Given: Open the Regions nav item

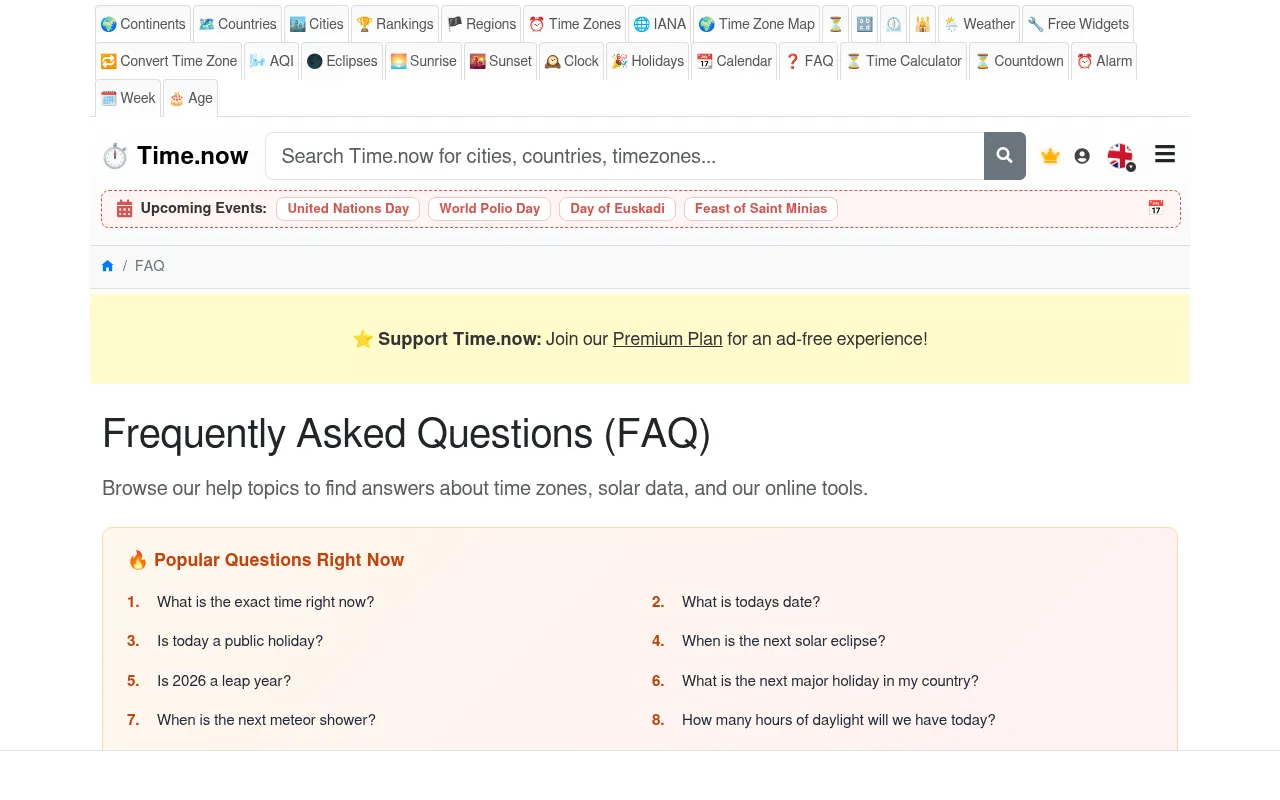Looking at the screenshot, I should [x=481, y=24].
